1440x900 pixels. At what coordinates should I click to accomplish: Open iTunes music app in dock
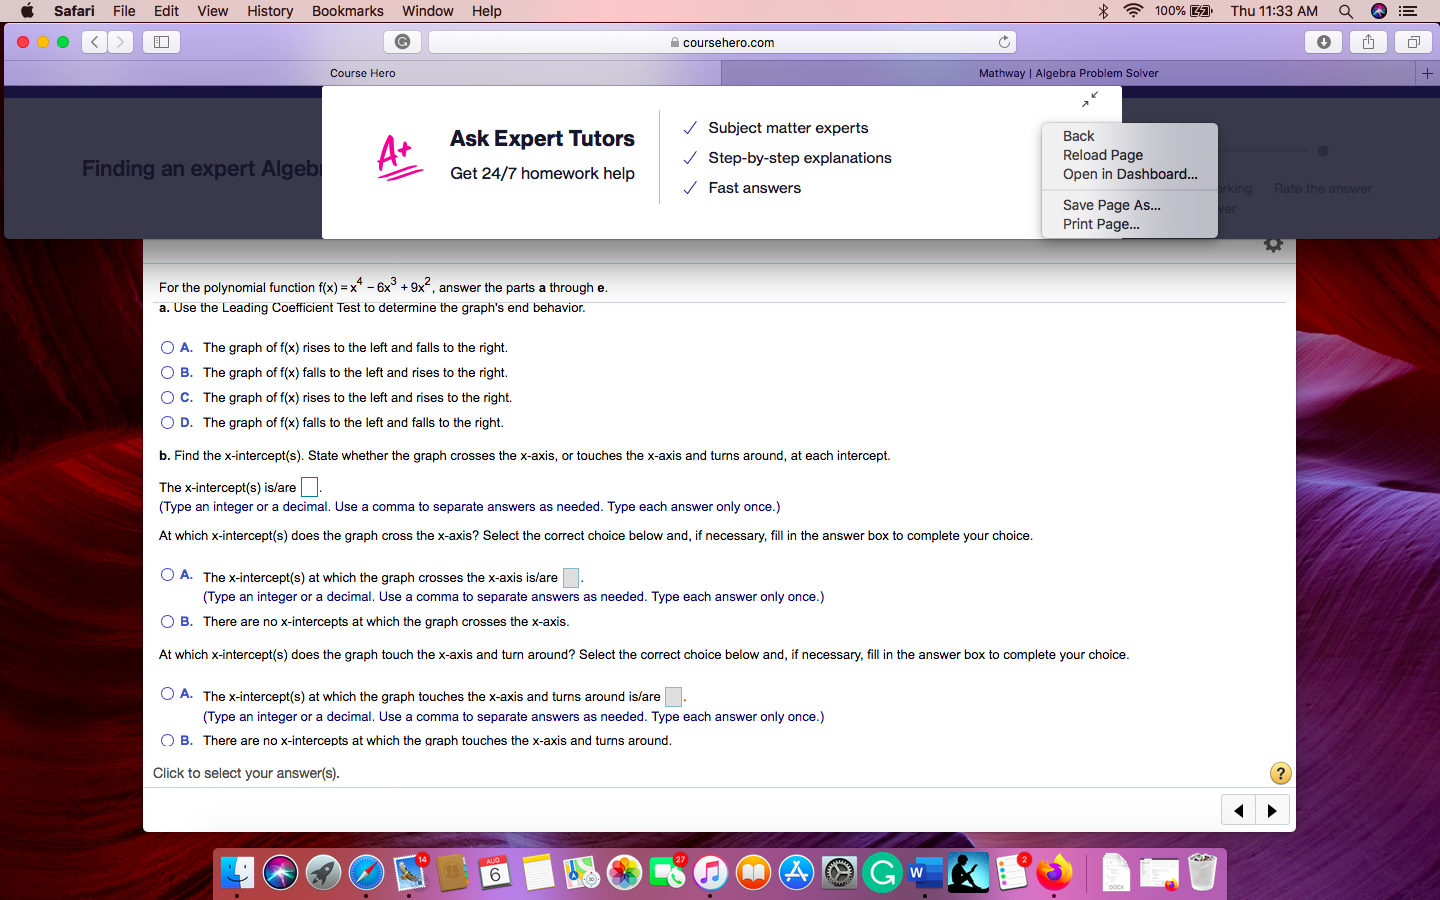710,873
